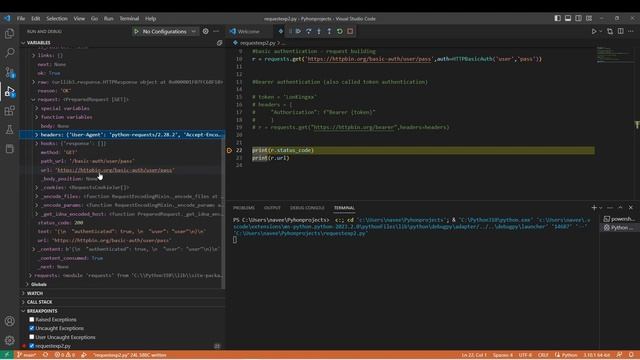Screen dimensions: 640x360
Task: Open launch.json via debug gear icon
Action: click(205, 31)
